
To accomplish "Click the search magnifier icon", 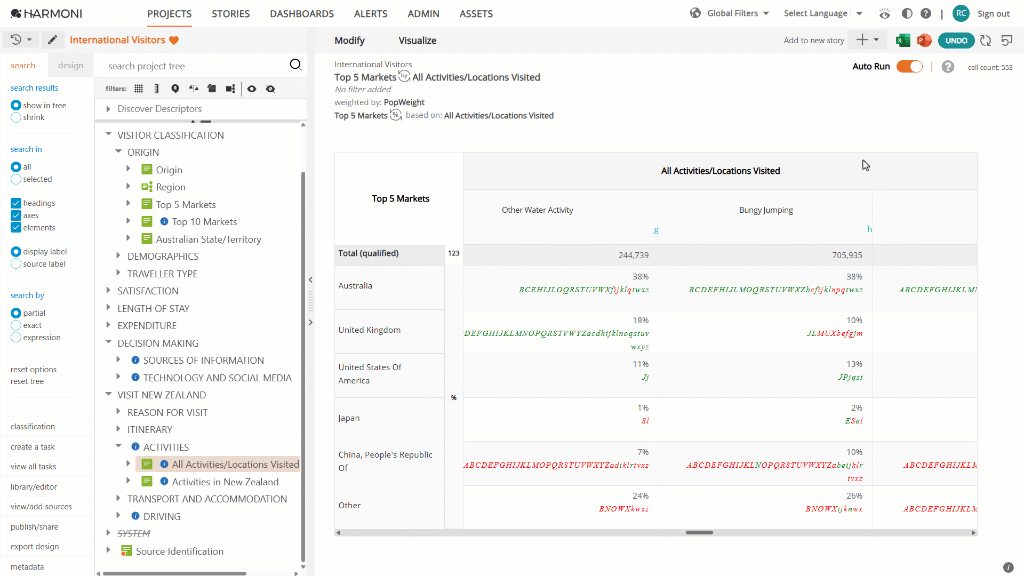I will (295, 65).
